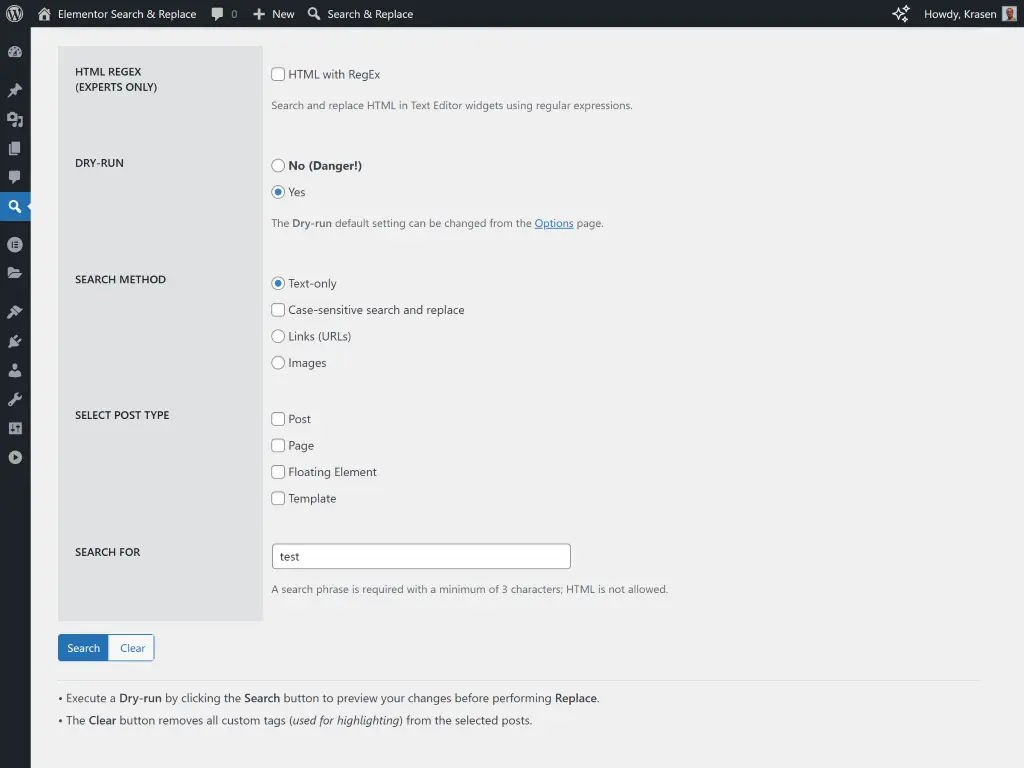Select the No (Danger!) dry-run option
Image resolution: width=1024 pixels, height=768 pixels.
pyautogui.click(x=278, y=165)
